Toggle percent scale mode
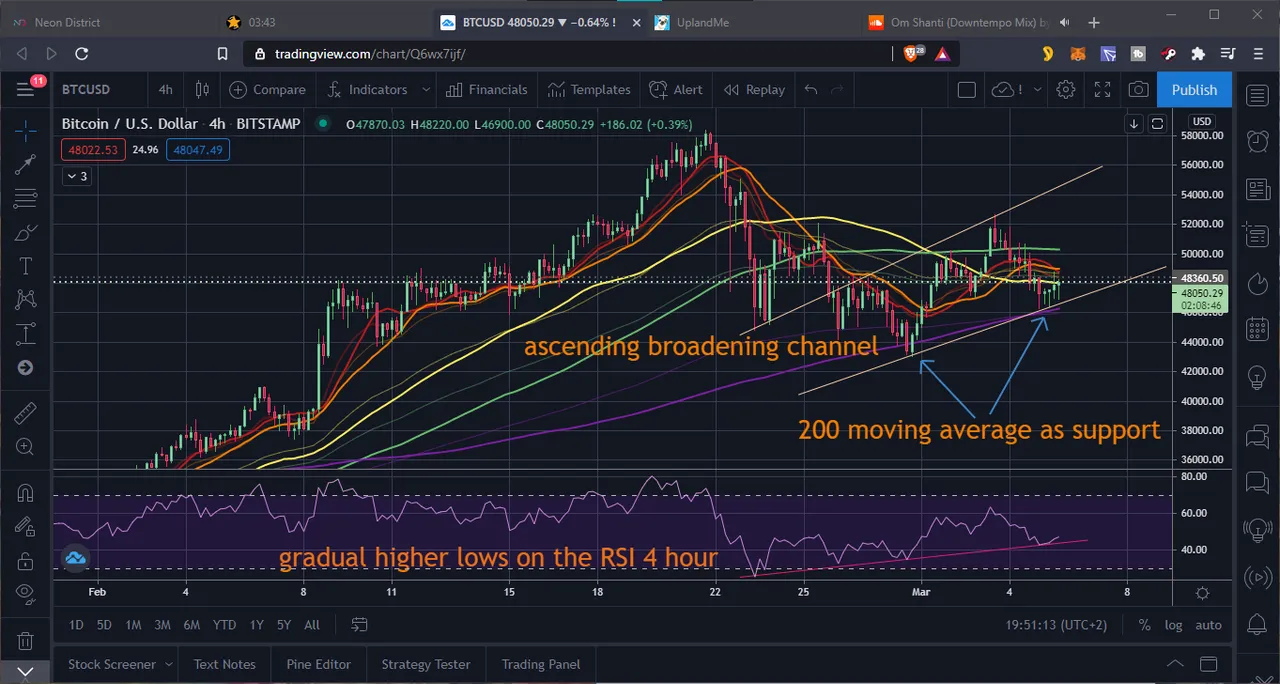 pyautogui.click(x=1144, y=625)
